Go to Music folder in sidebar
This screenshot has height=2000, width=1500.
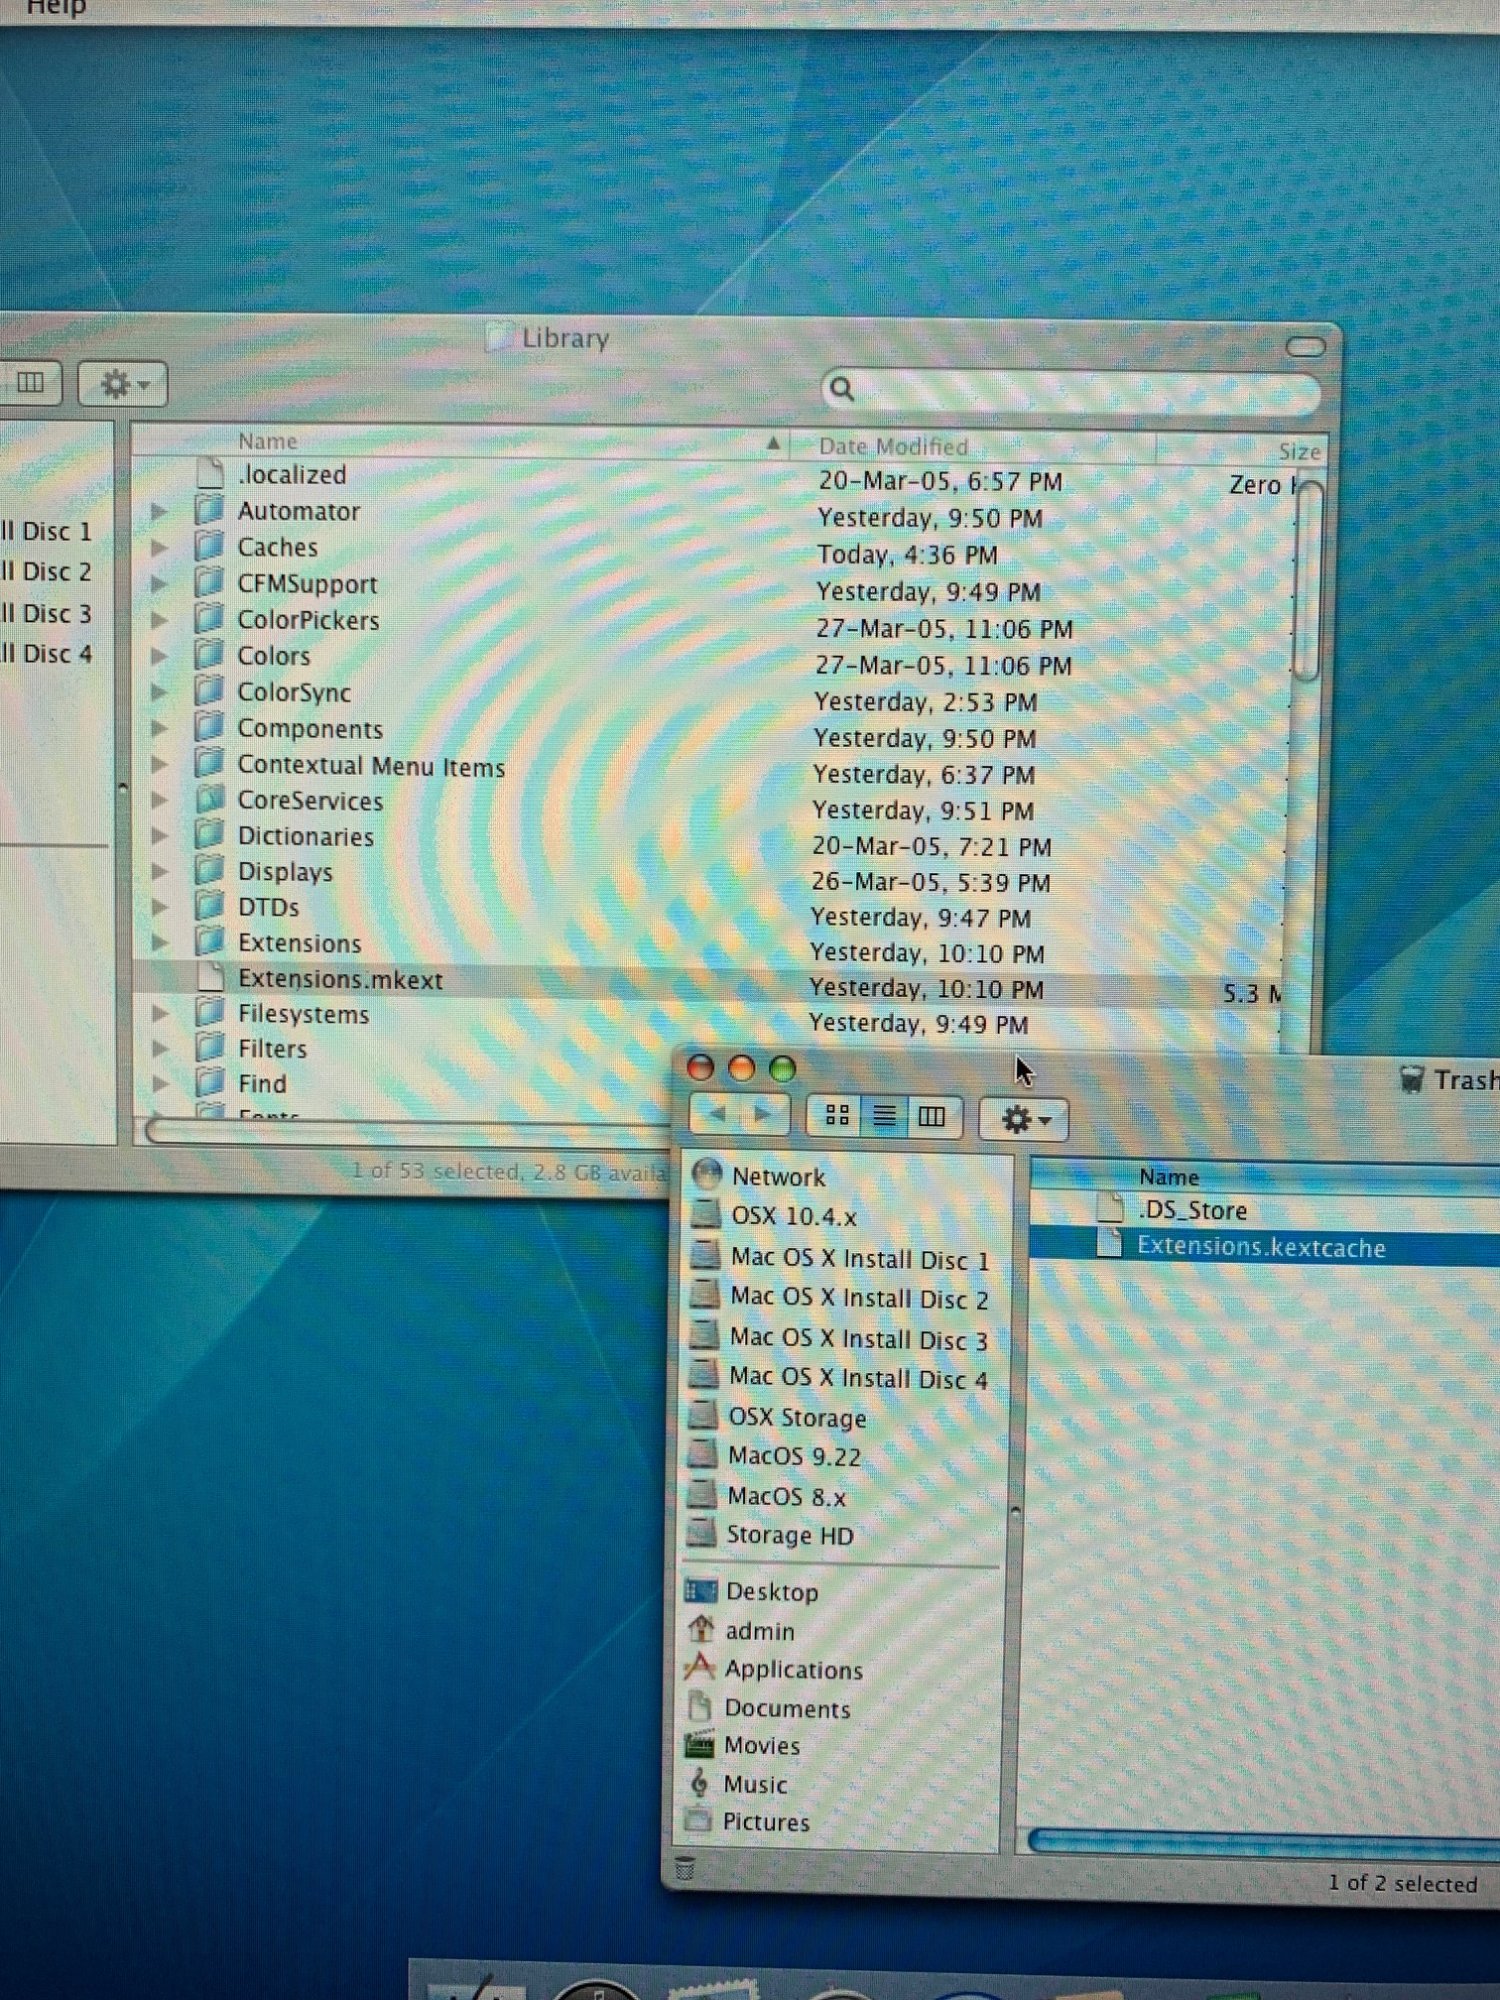(x=737, y=1784)
